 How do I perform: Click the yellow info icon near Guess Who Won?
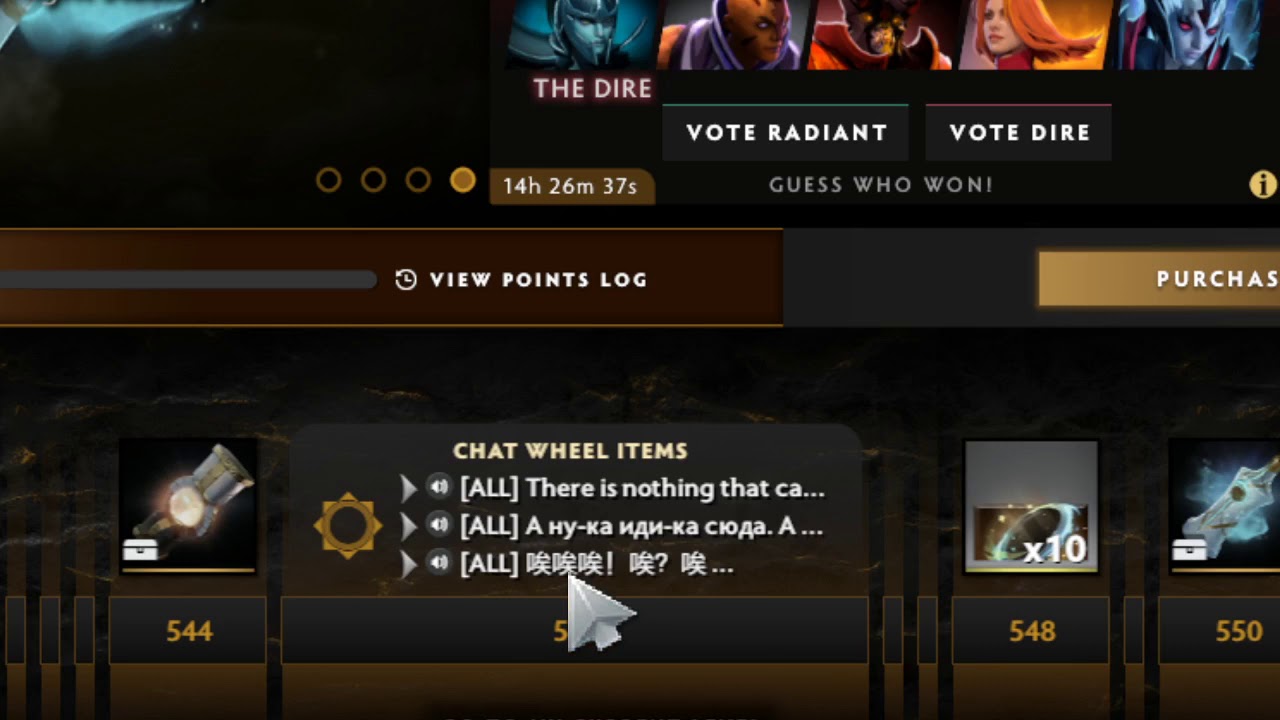1263,184
